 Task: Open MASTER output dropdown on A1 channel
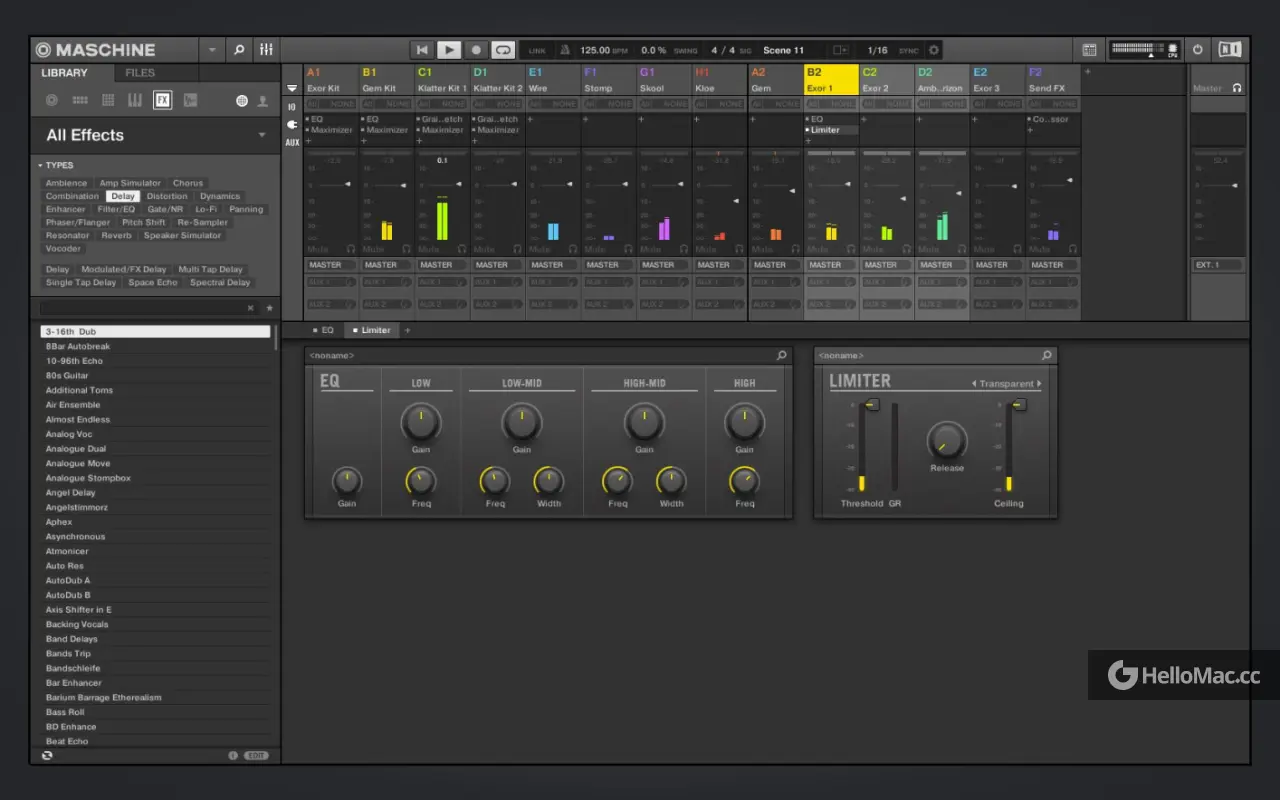331,265
